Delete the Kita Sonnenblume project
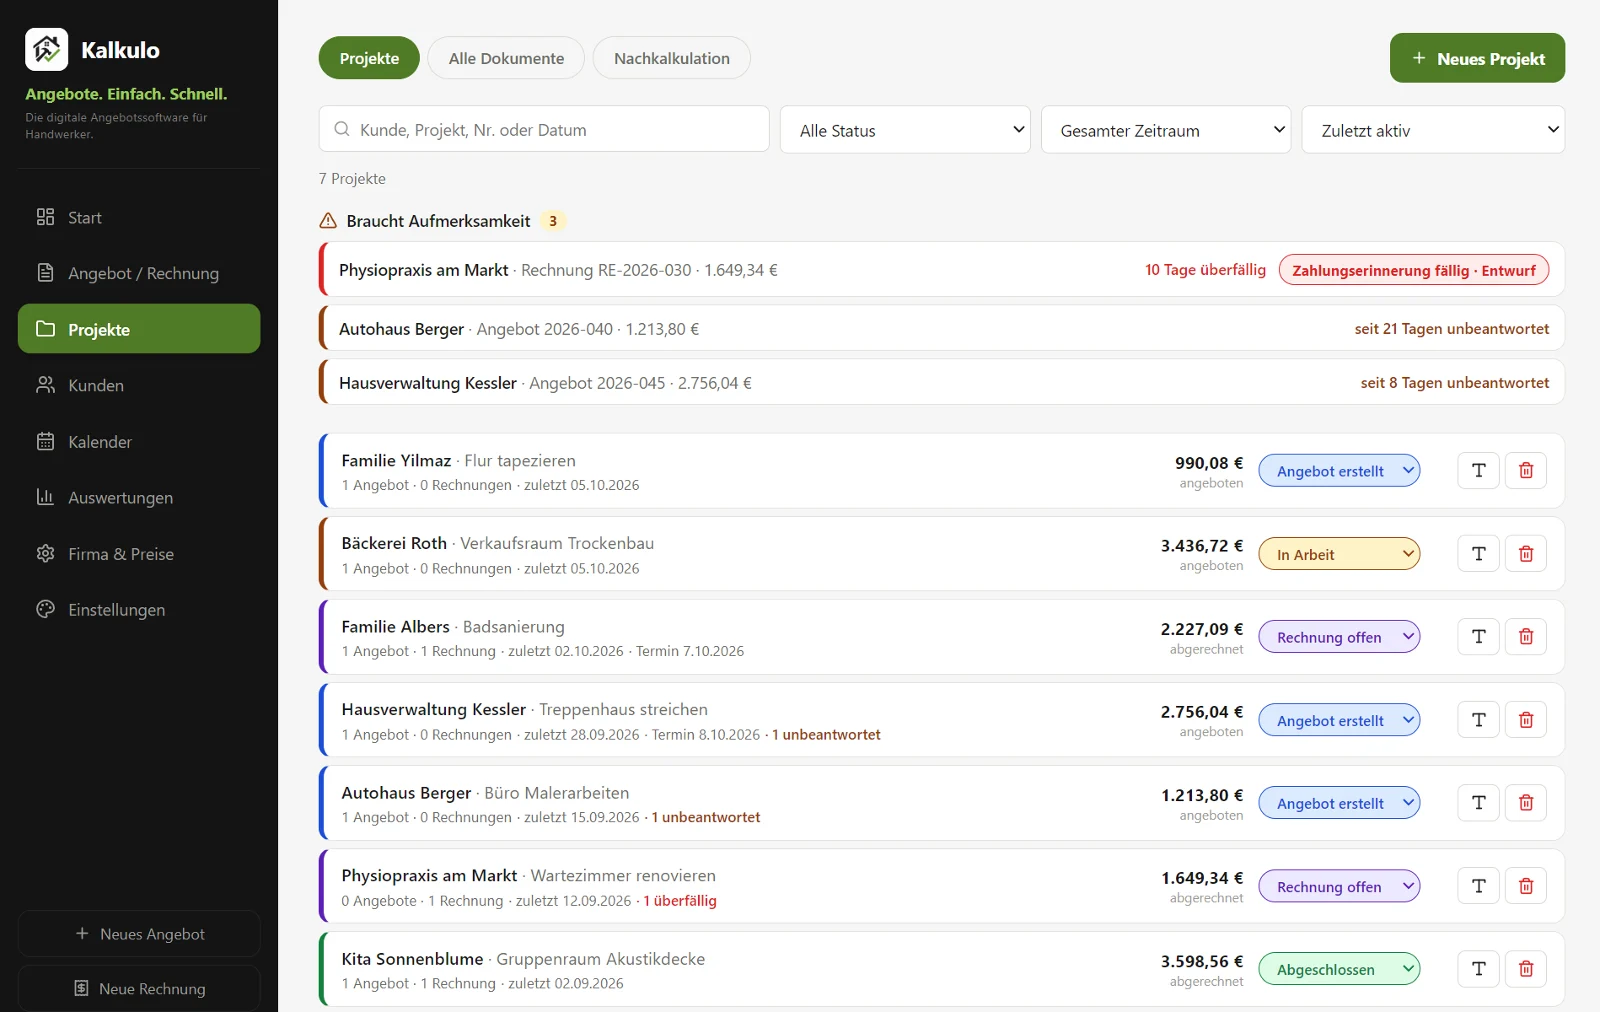 pyautogui.click(x=1526, y=969)
